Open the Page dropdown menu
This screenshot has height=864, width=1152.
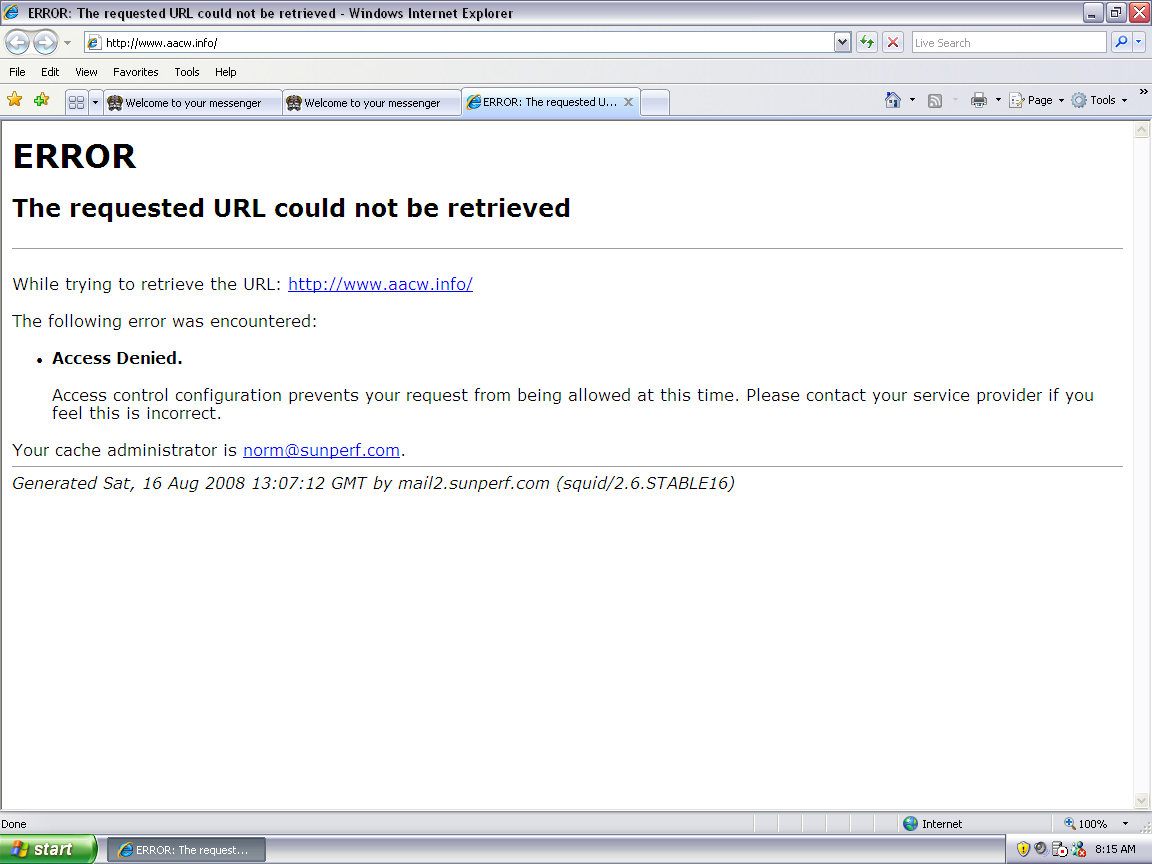pyautogui.click(x=1037, y=100)
